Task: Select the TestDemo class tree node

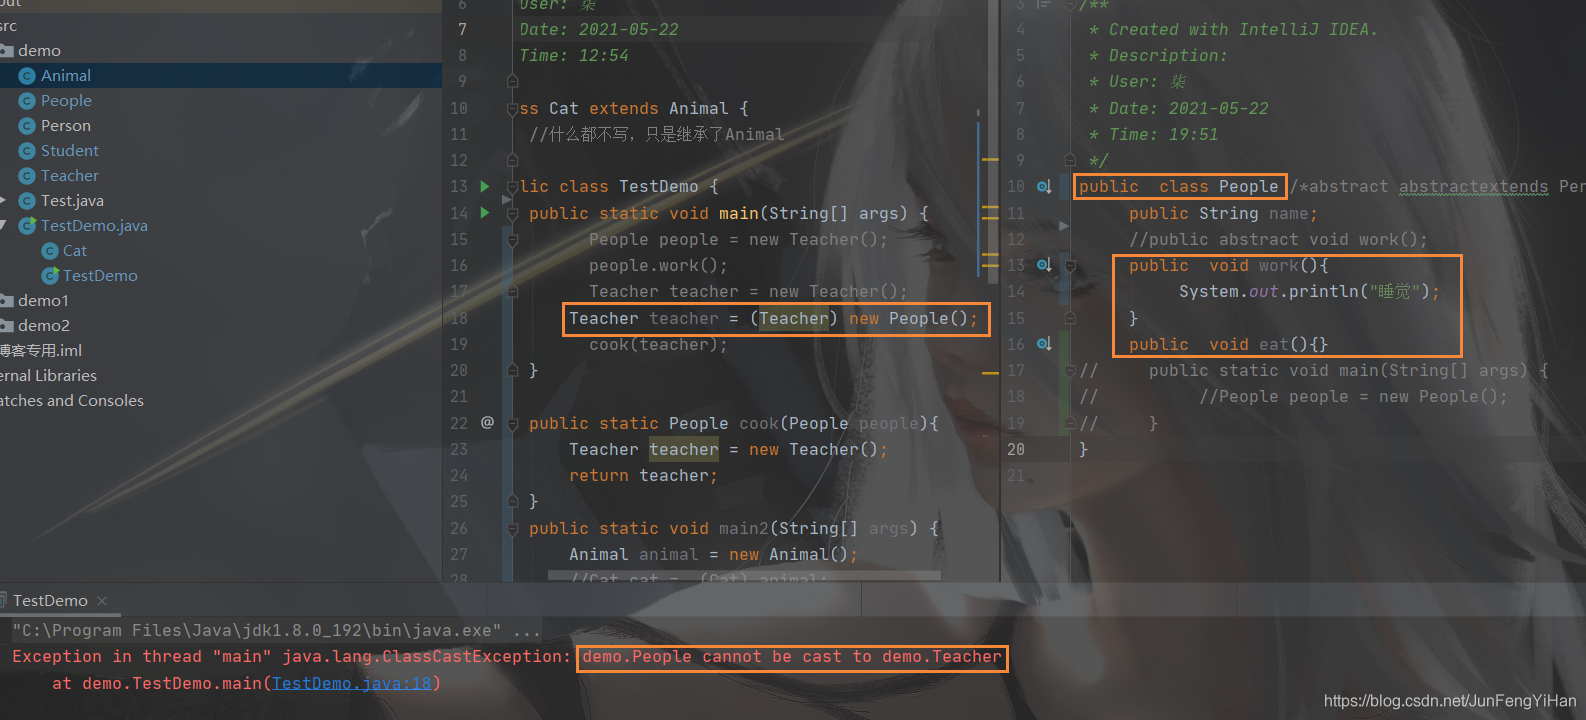Action: click(x=100, y=276)
